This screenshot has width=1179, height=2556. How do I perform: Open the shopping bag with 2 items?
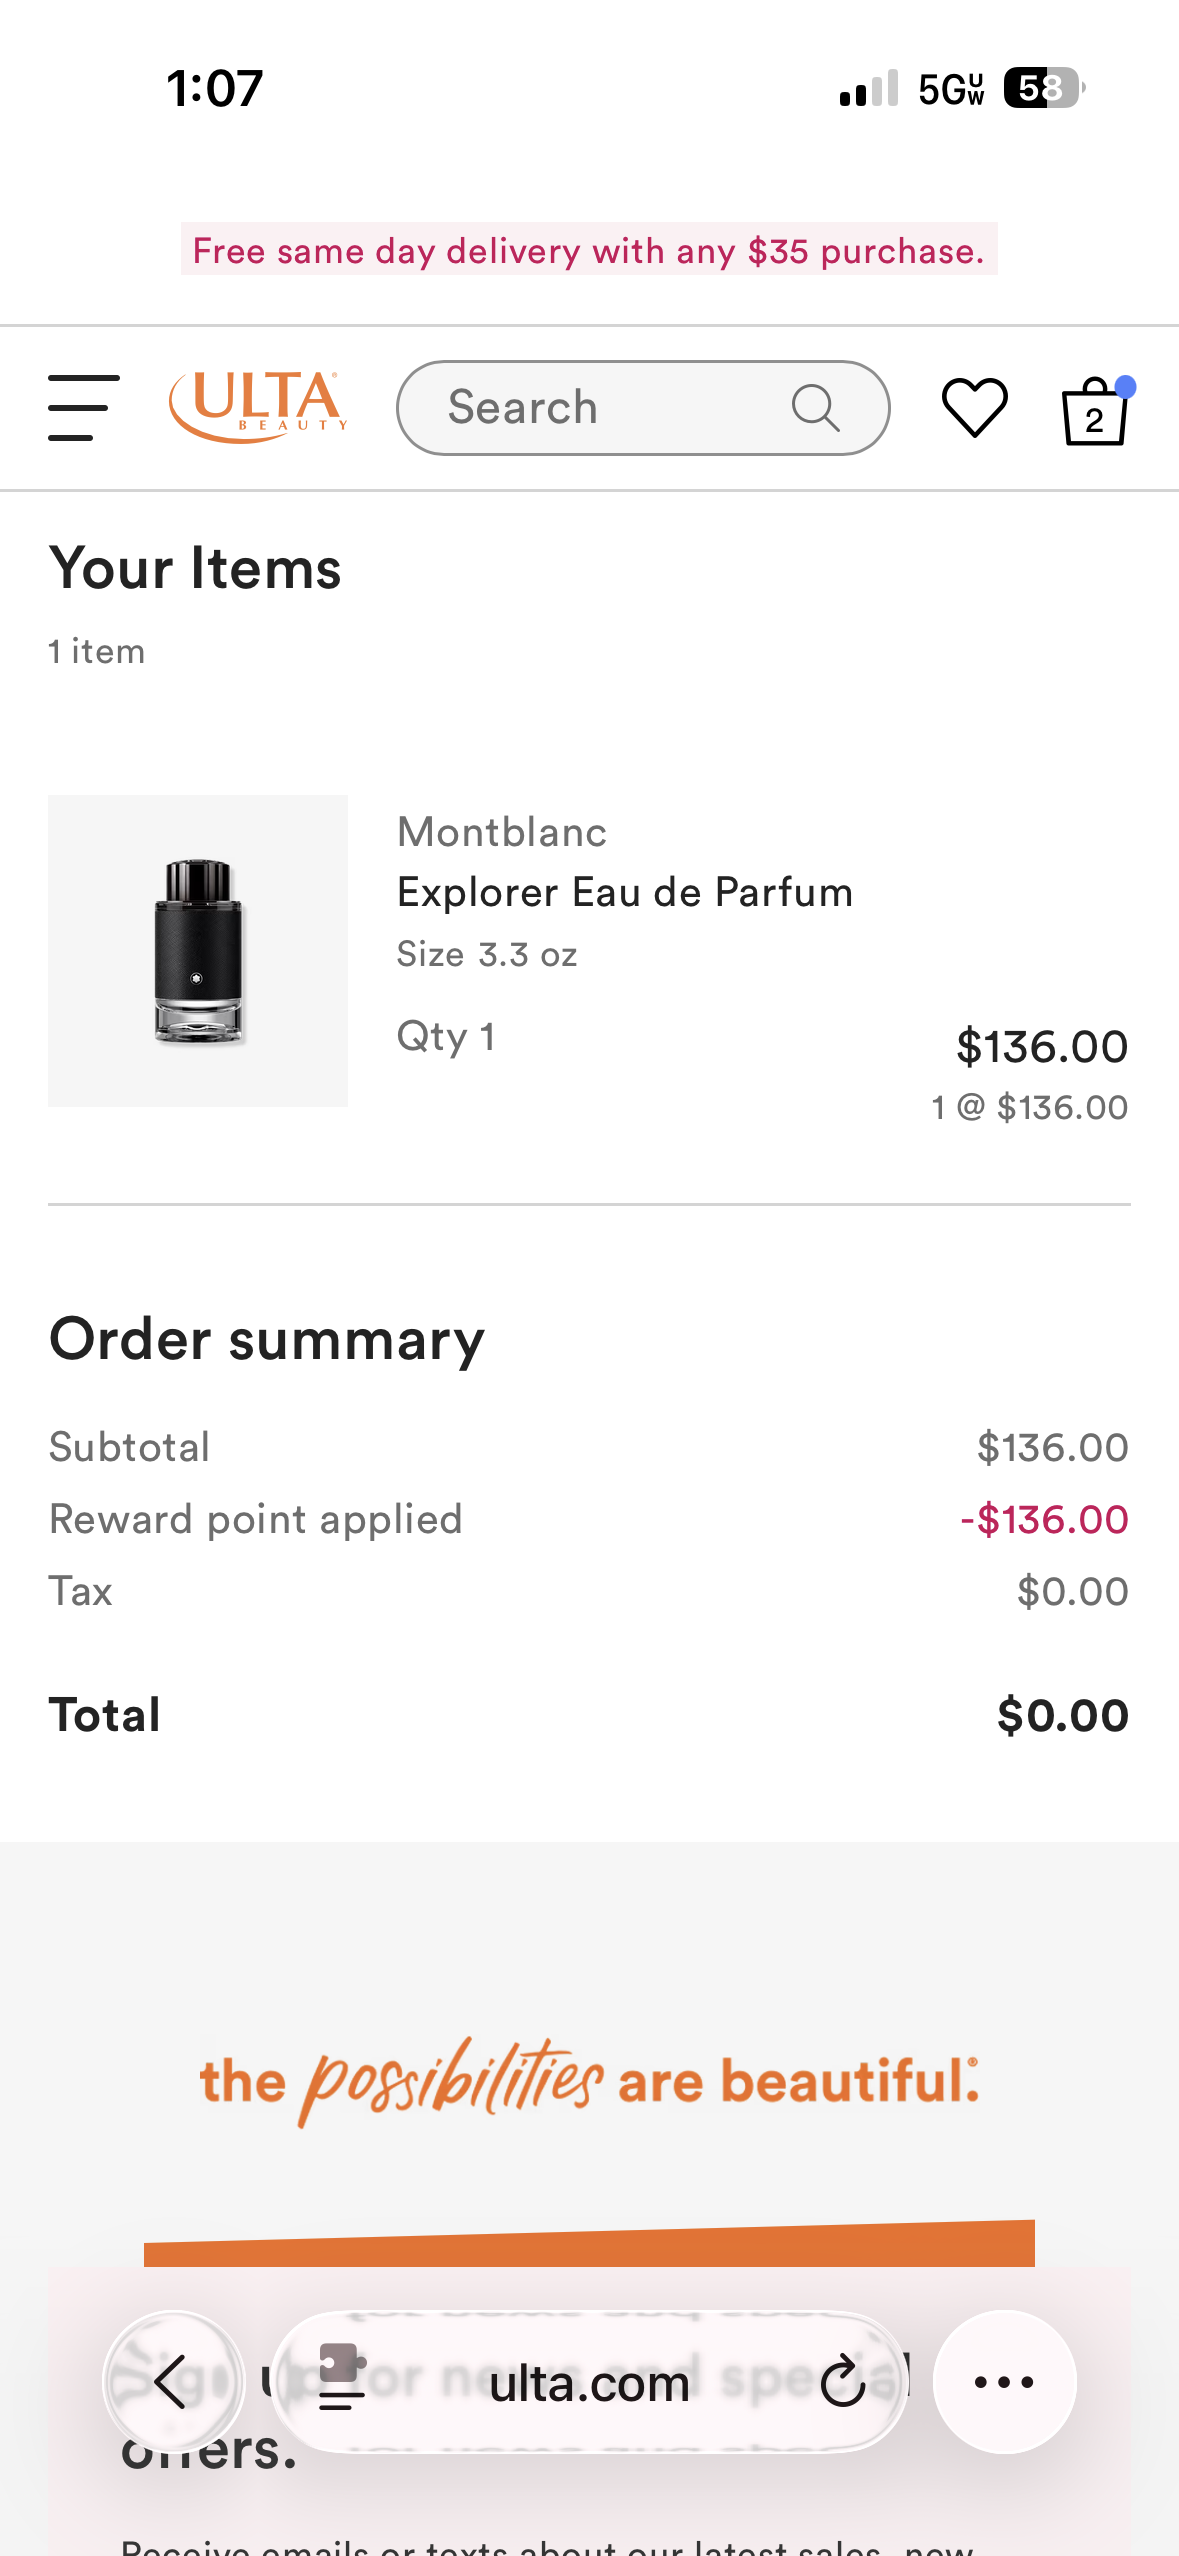(1095, 412)
